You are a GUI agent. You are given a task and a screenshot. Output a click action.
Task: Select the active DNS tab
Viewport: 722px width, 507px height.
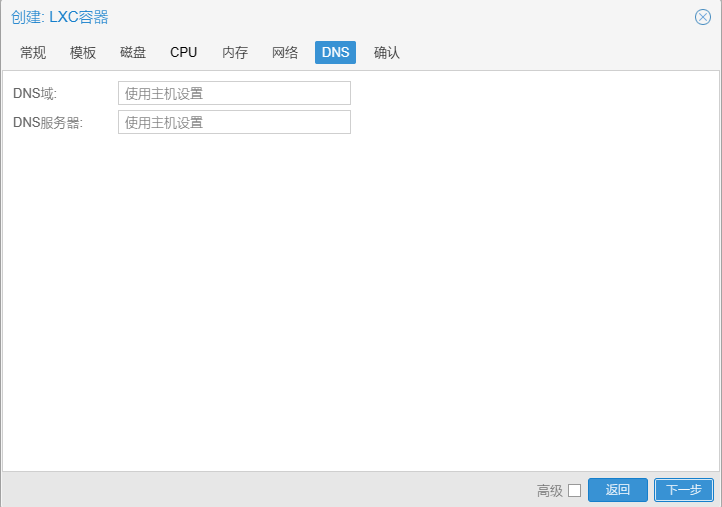(x=335, y=52)
